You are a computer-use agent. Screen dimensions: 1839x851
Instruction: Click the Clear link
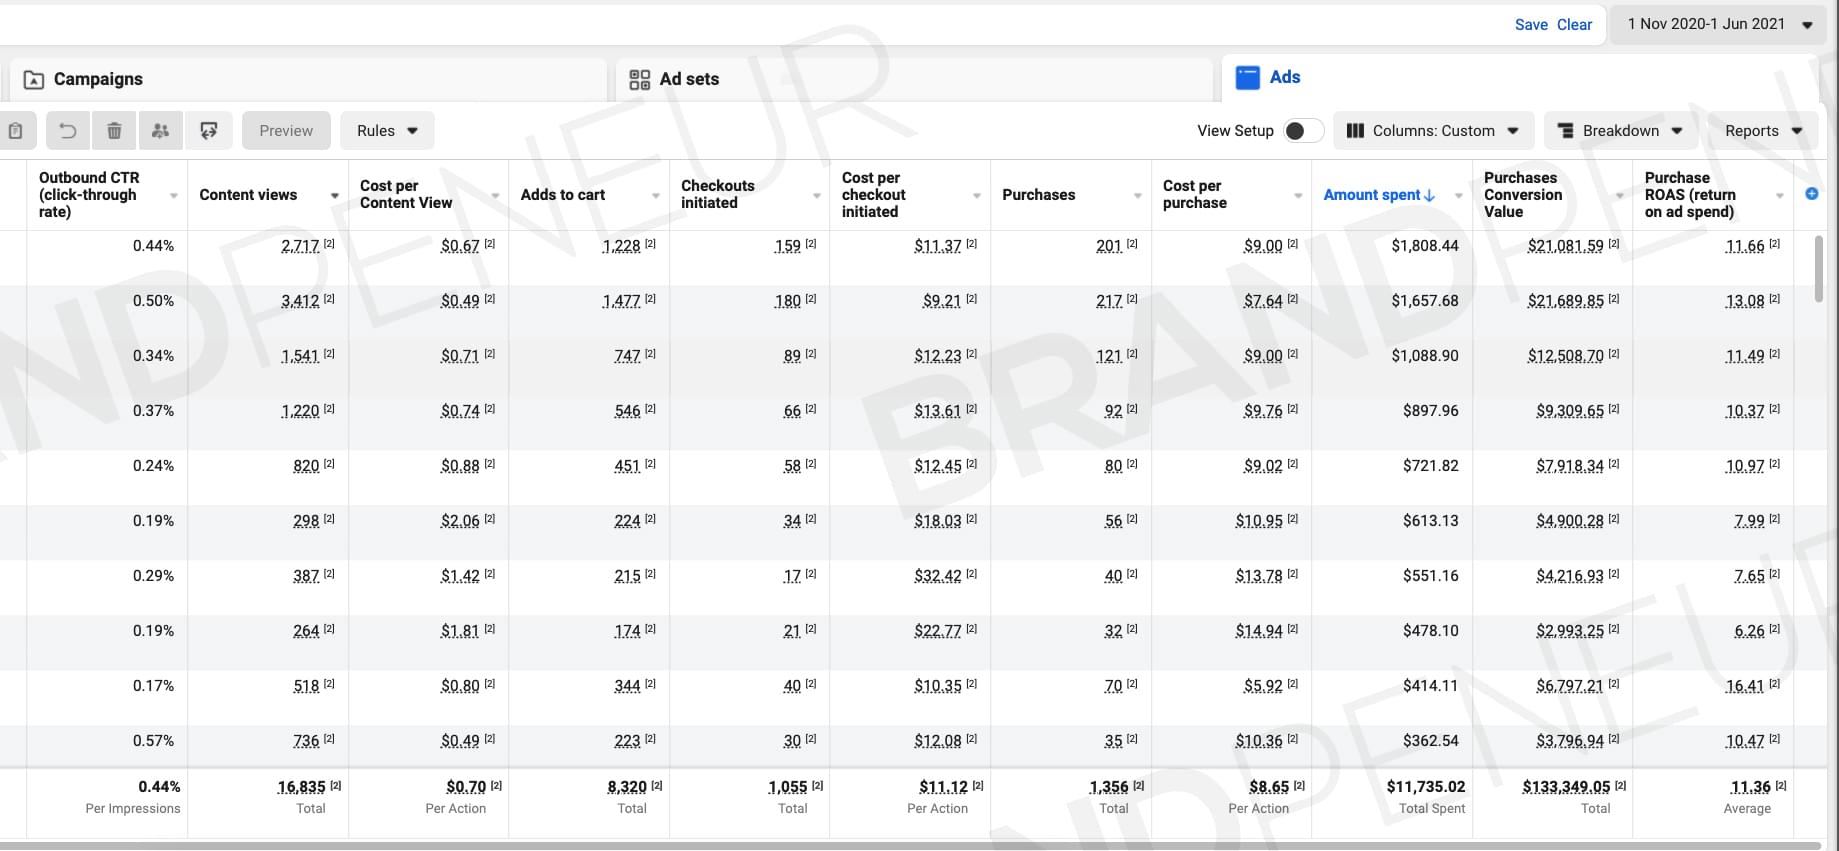(x=1574, y=25)
